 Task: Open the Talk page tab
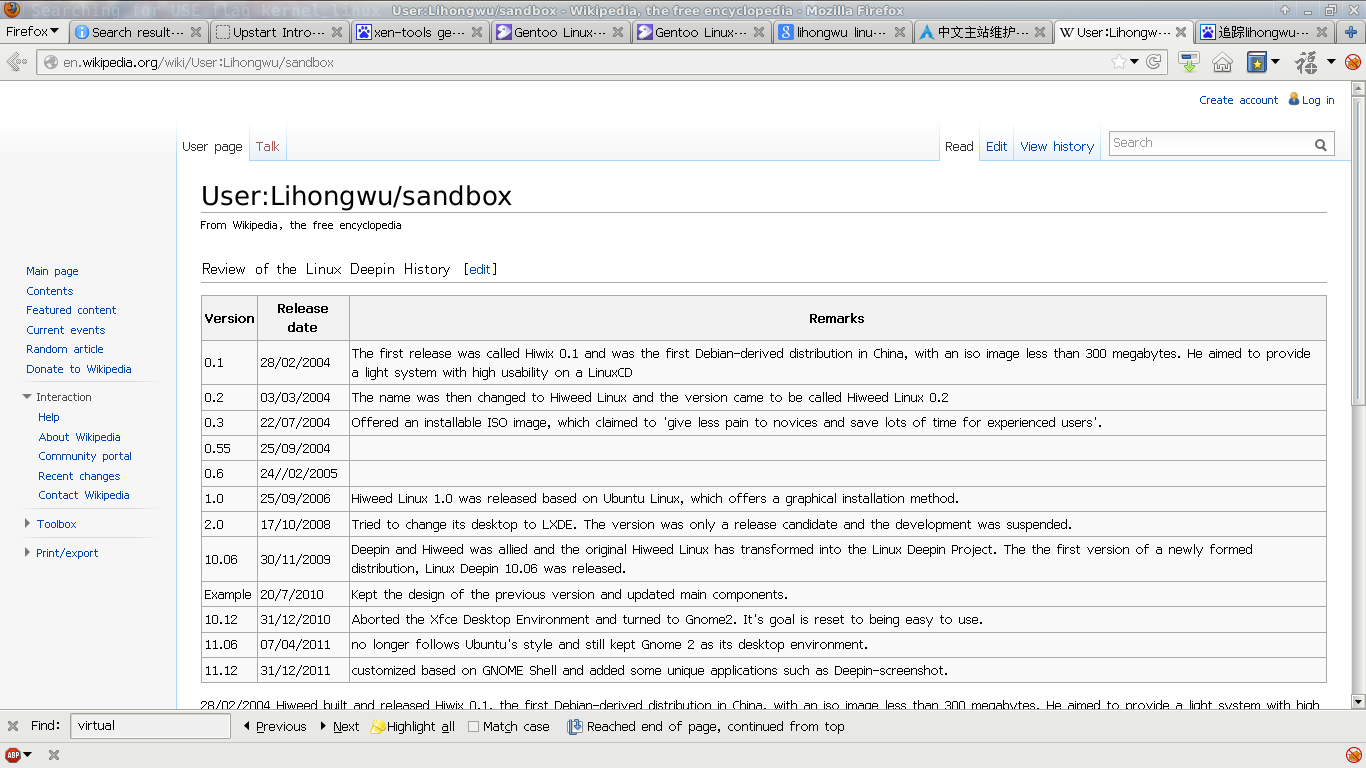tap(267, 146)
